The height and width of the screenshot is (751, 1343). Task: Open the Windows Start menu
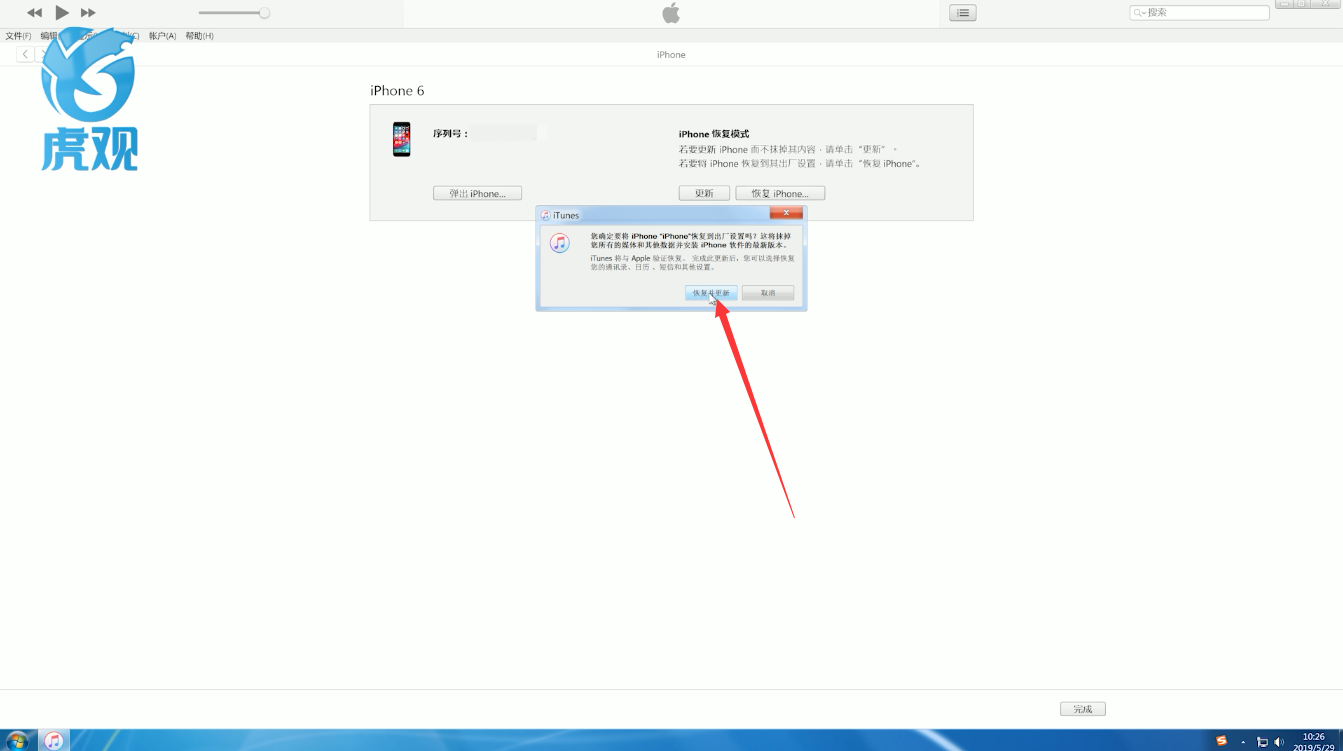pos(17,740)
